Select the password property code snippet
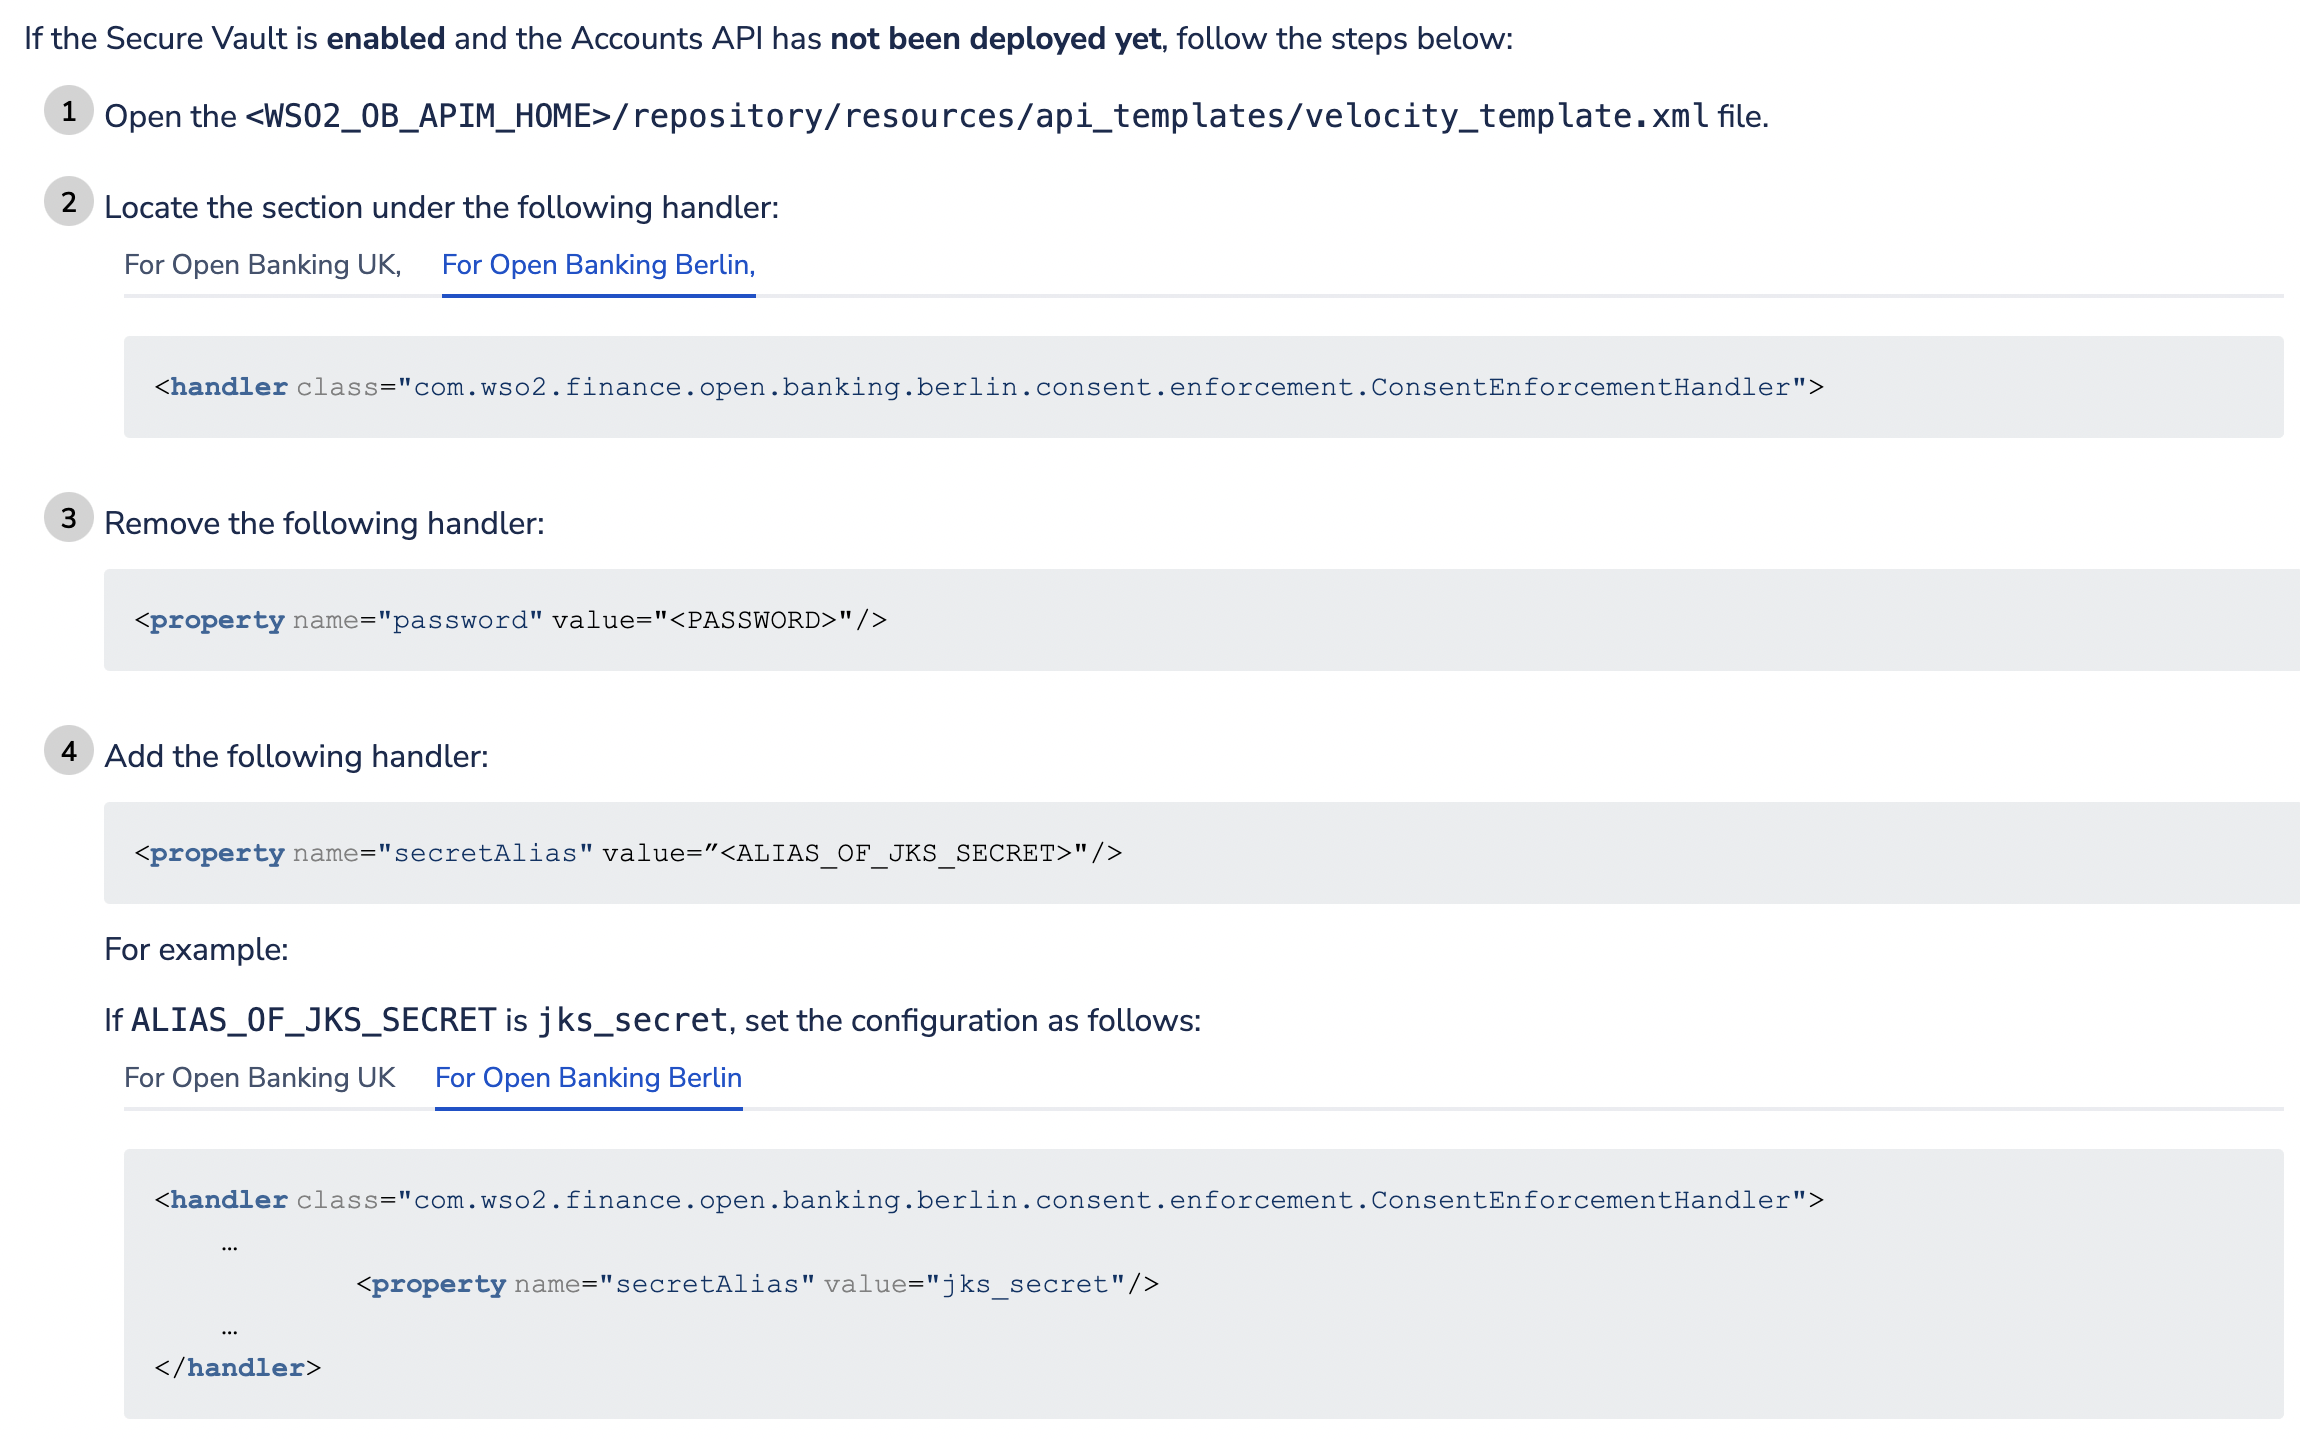Screen dimensions: 2300x1439 512,620
